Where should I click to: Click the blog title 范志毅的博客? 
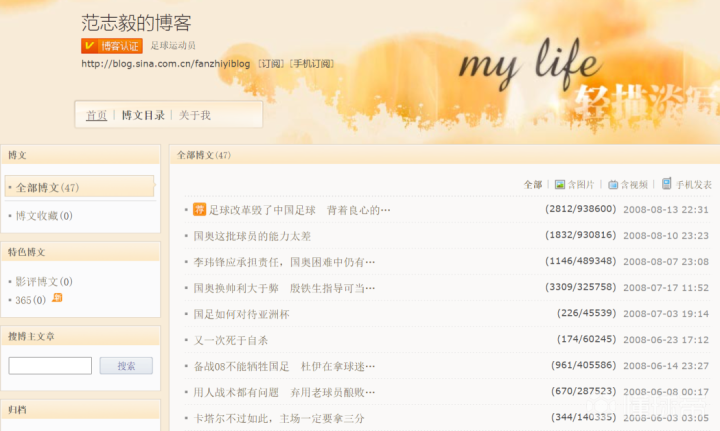136,22
